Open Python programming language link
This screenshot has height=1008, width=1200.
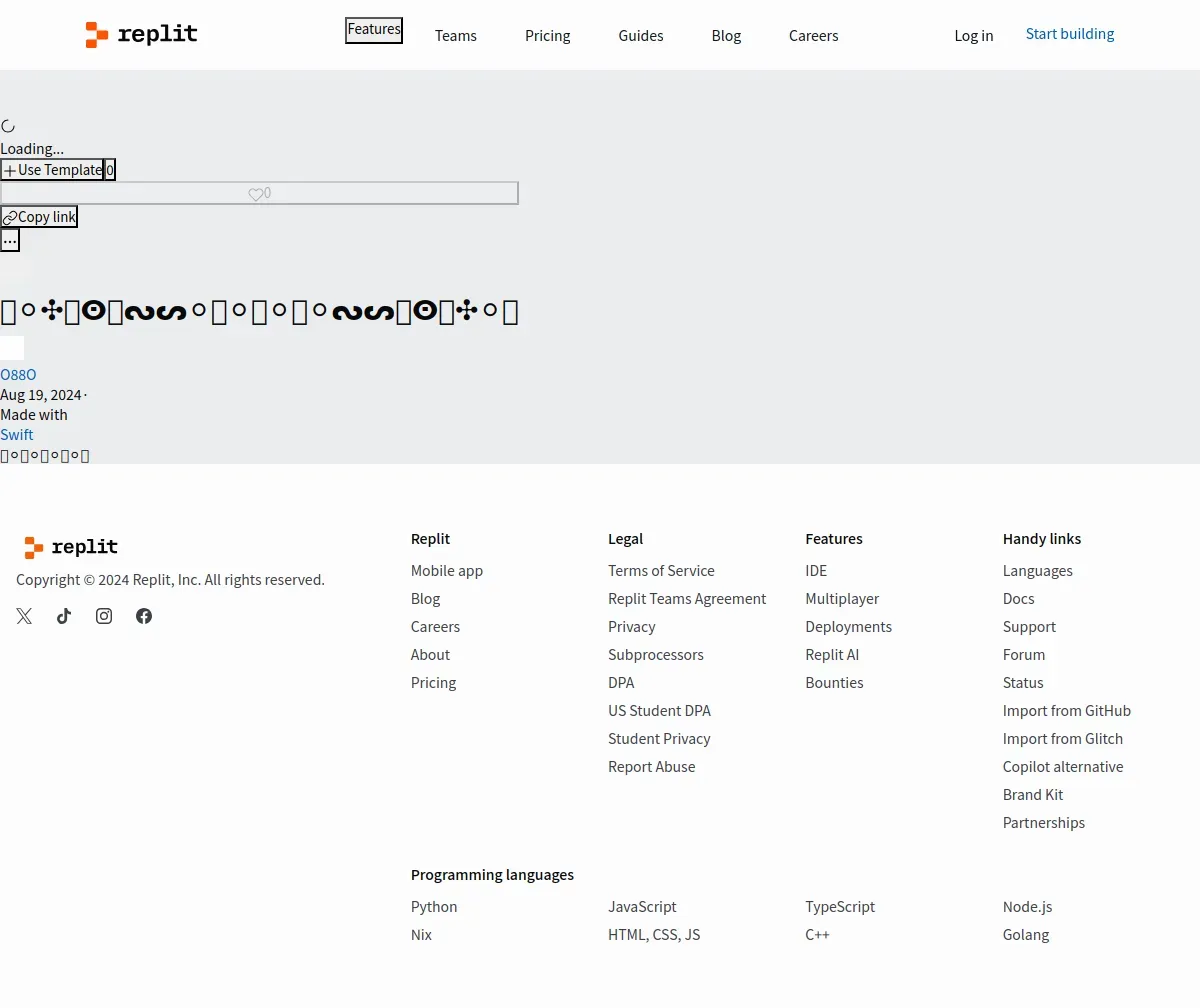(434, 907)
